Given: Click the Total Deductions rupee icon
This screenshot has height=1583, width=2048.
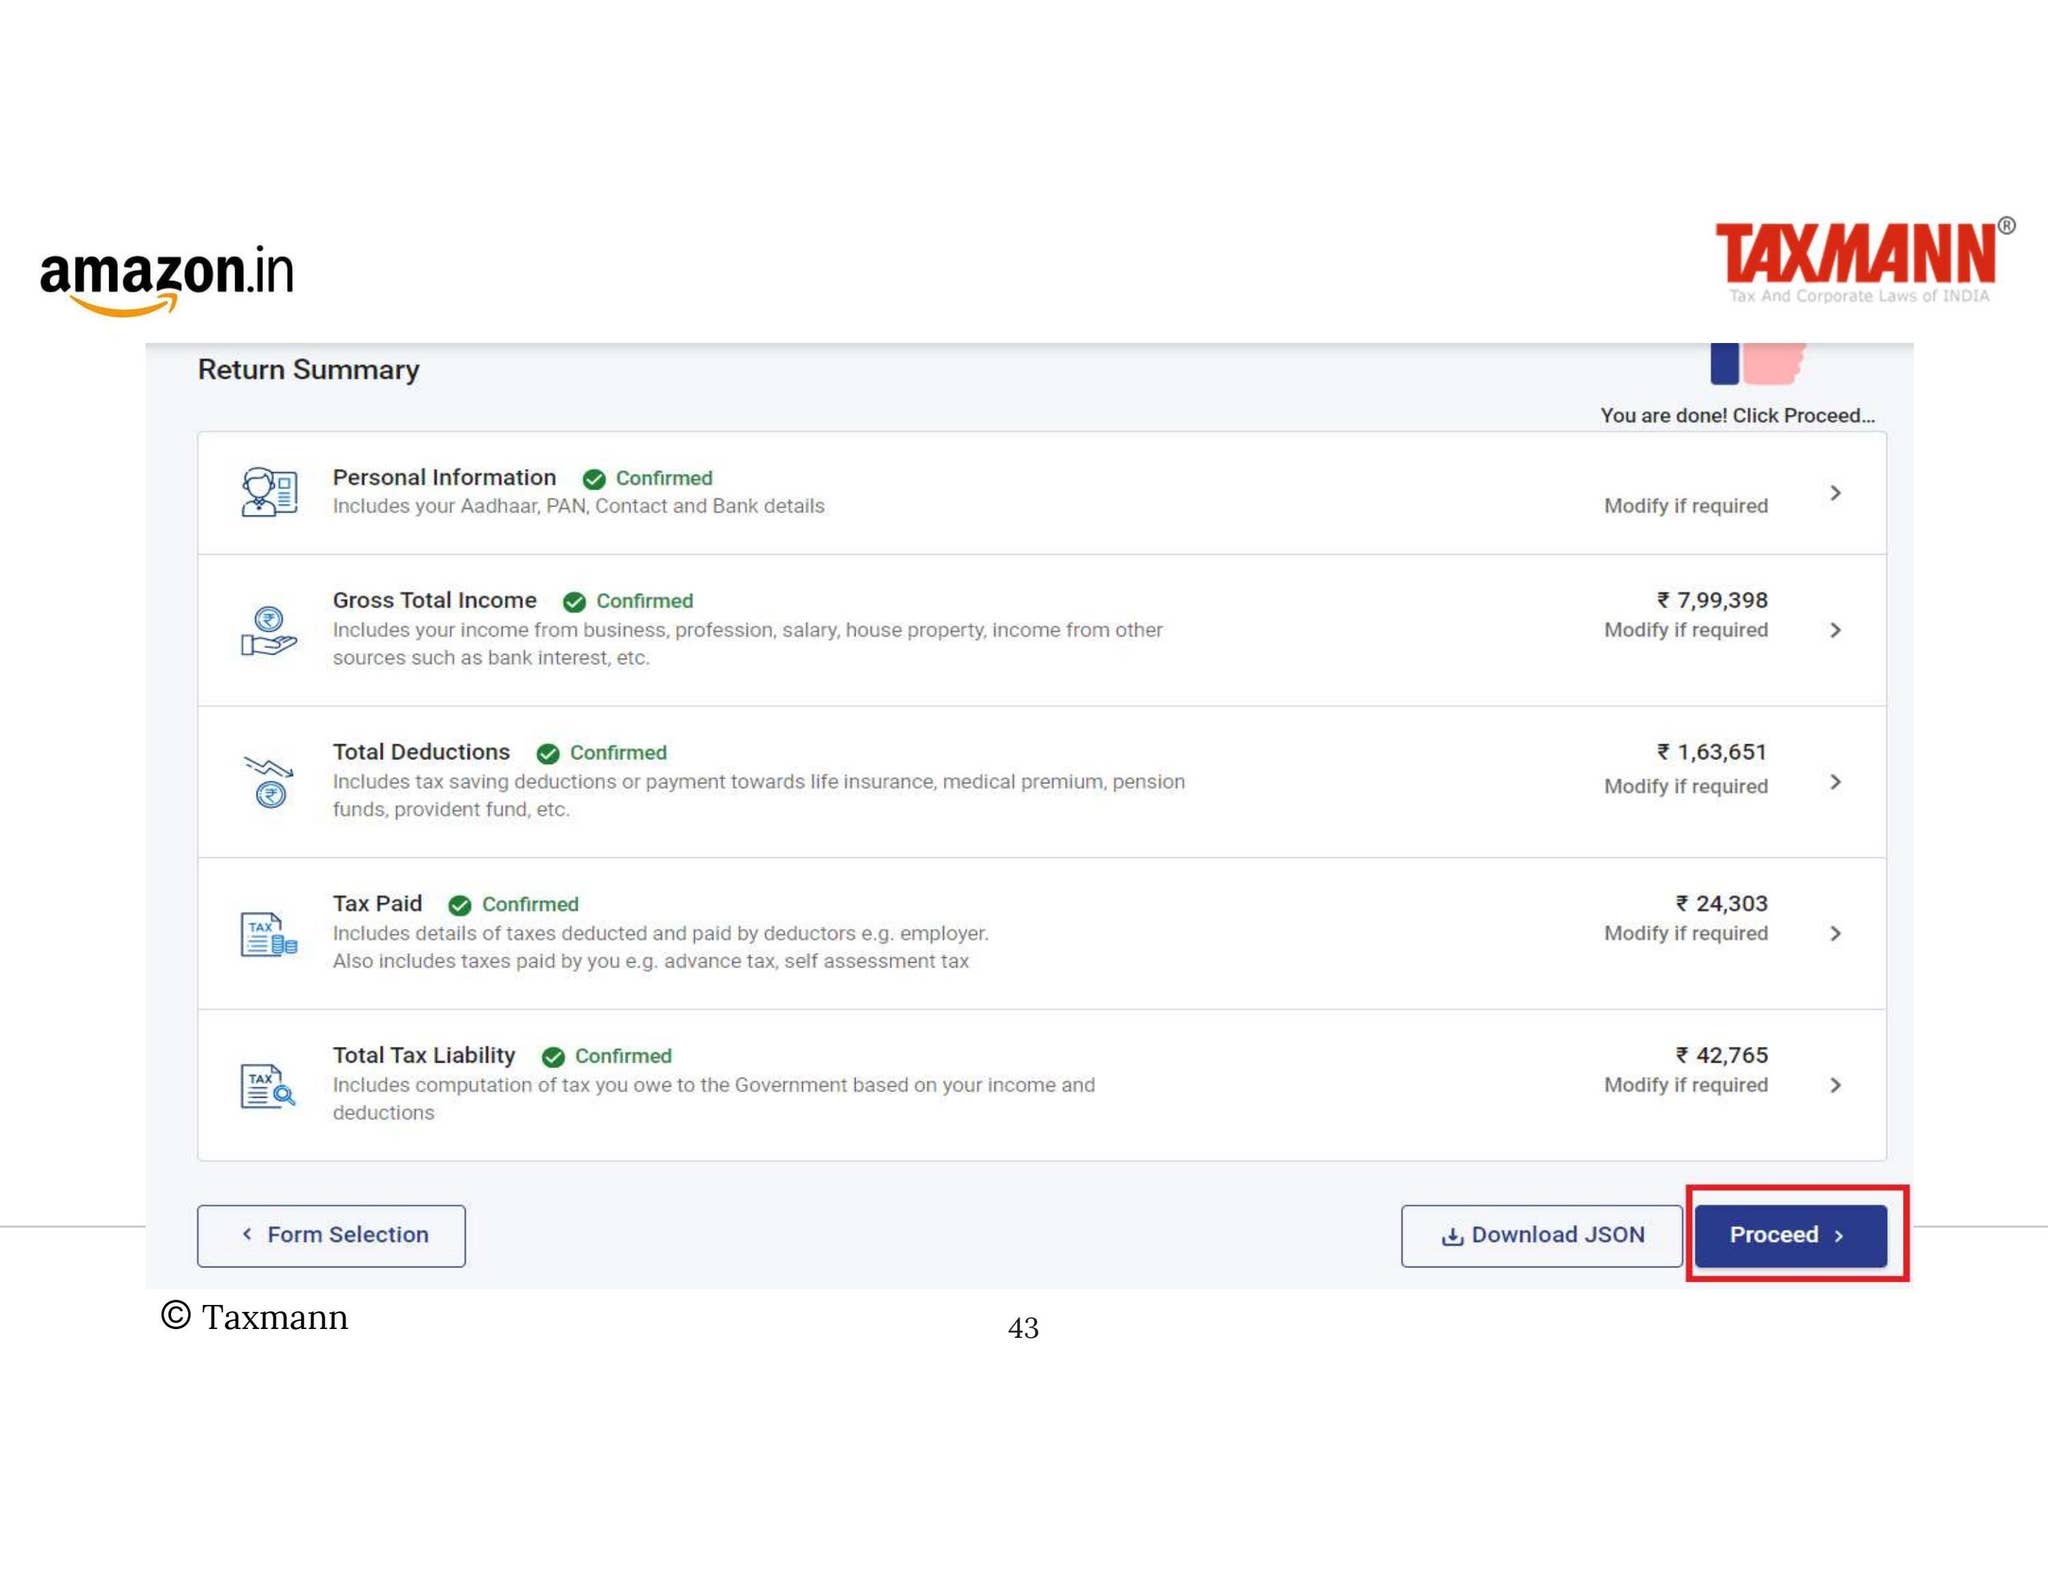Looking at the screenshot, I should tap(269, 782).
